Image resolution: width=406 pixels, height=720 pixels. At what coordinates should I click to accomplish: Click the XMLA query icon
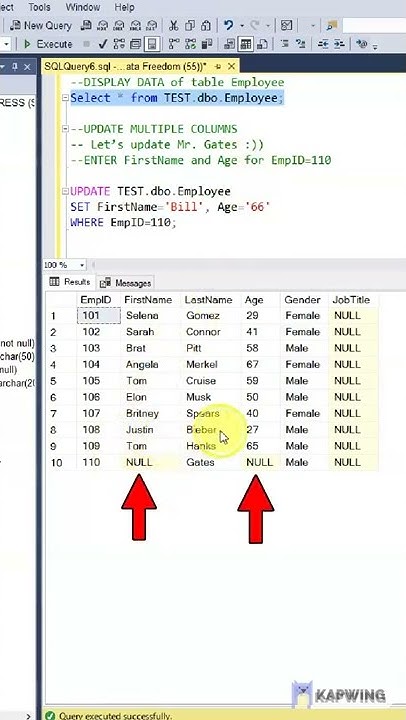[135, 25]
